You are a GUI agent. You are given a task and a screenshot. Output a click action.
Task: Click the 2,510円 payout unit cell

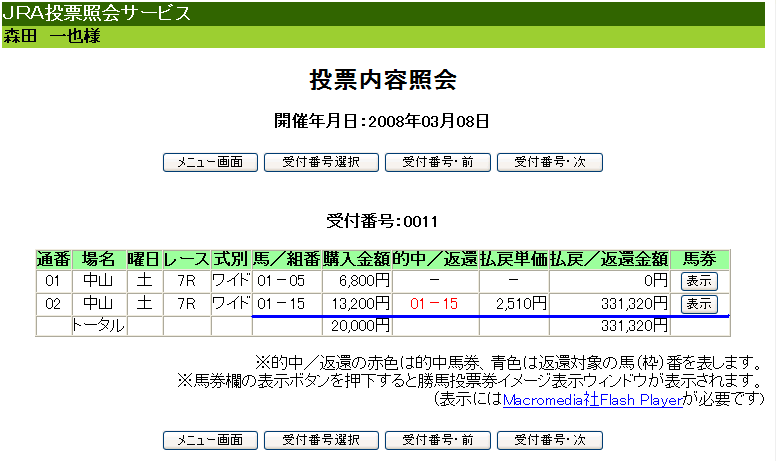tap(514, 304)
